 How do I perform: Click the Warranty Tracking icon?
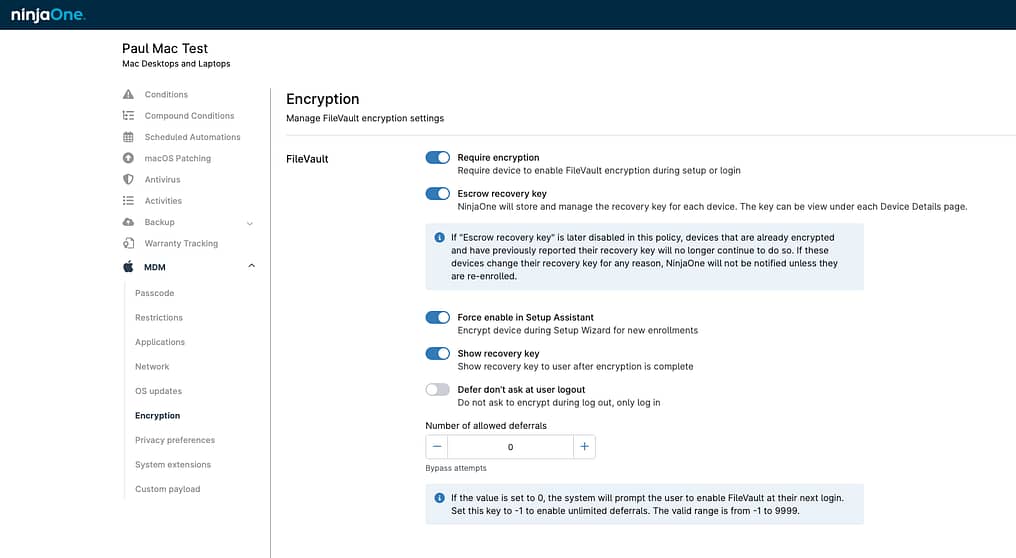click(x=128, y=243)
